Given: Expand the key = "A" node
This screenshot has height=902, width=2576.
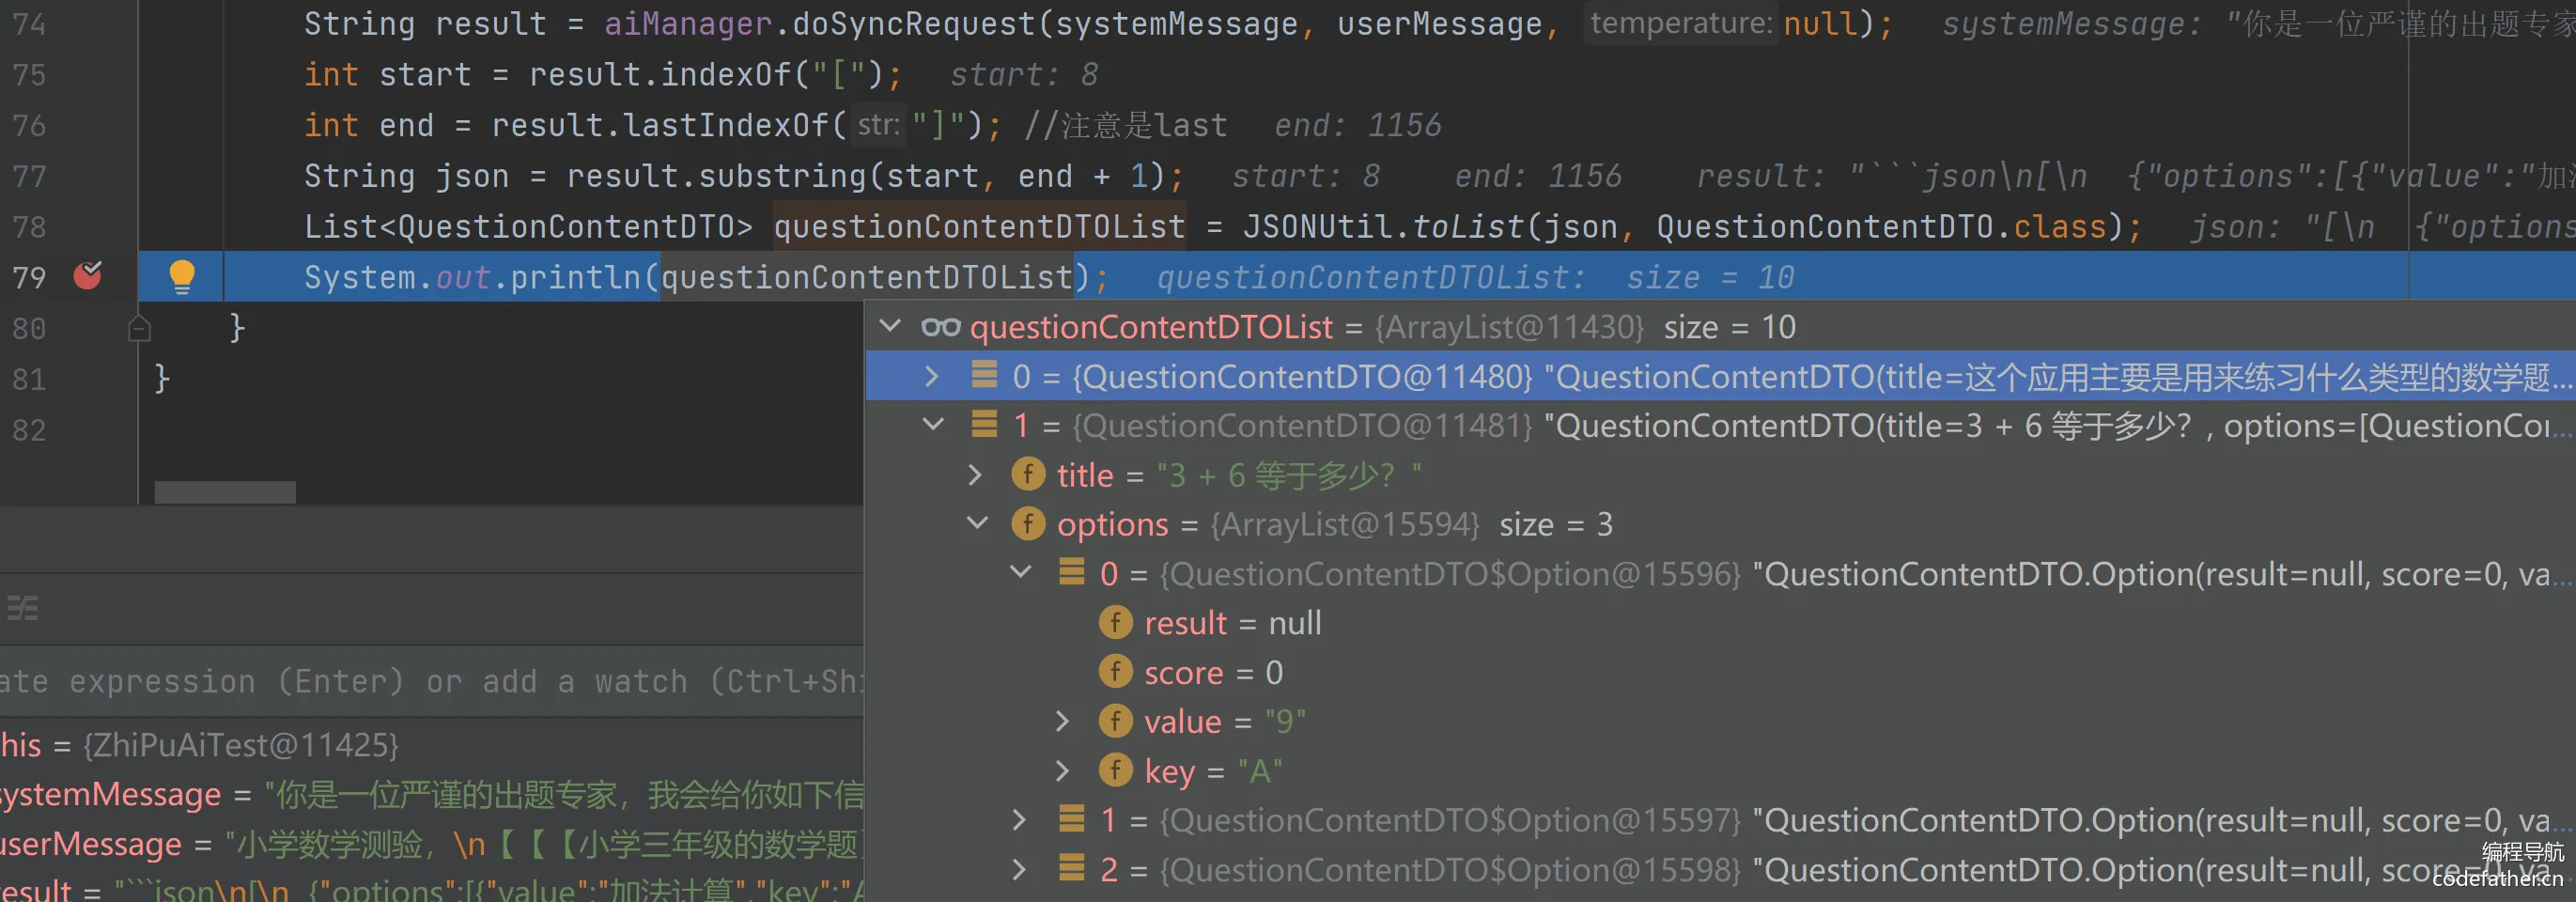Looking at the screenshot, I should coord(1062,770).
